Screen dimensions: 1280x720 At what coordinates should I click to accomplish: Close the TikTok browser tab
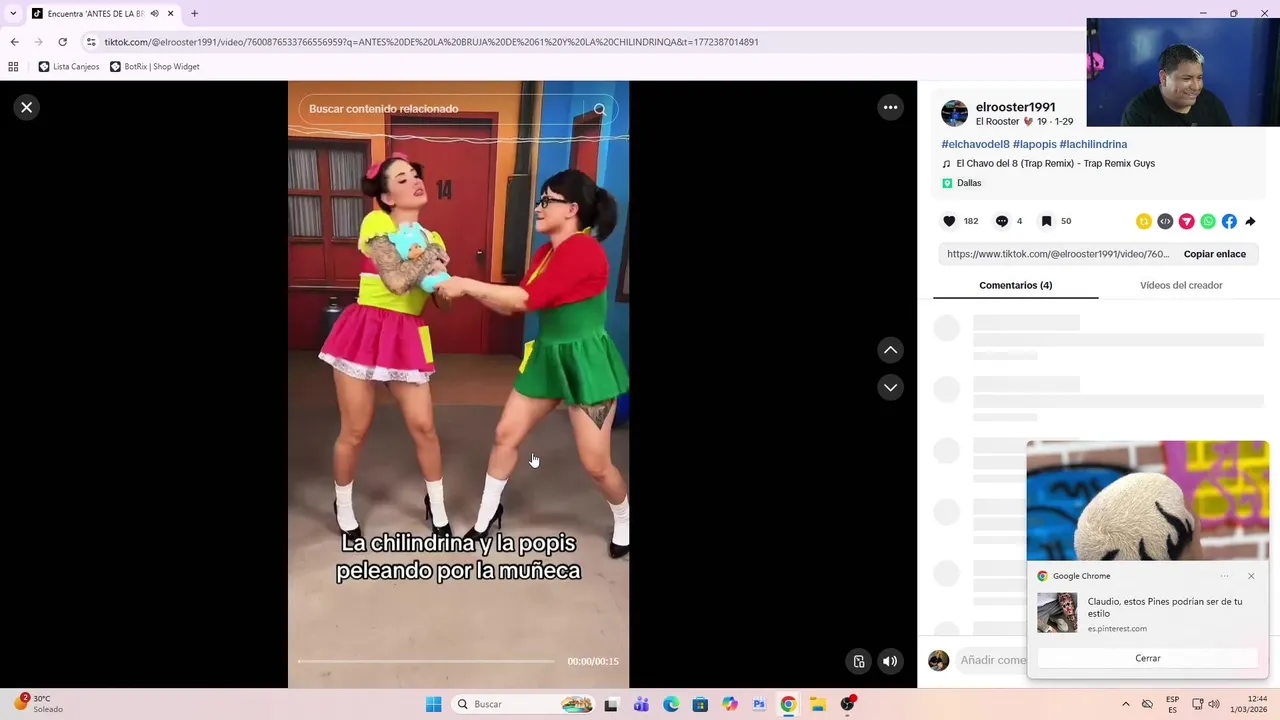(170, 14)
